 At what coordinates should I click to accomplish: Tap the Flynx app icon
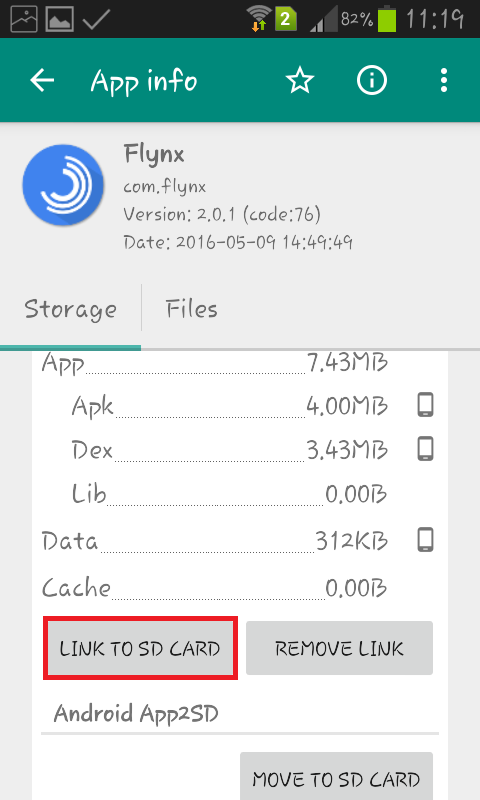(63, 185)
